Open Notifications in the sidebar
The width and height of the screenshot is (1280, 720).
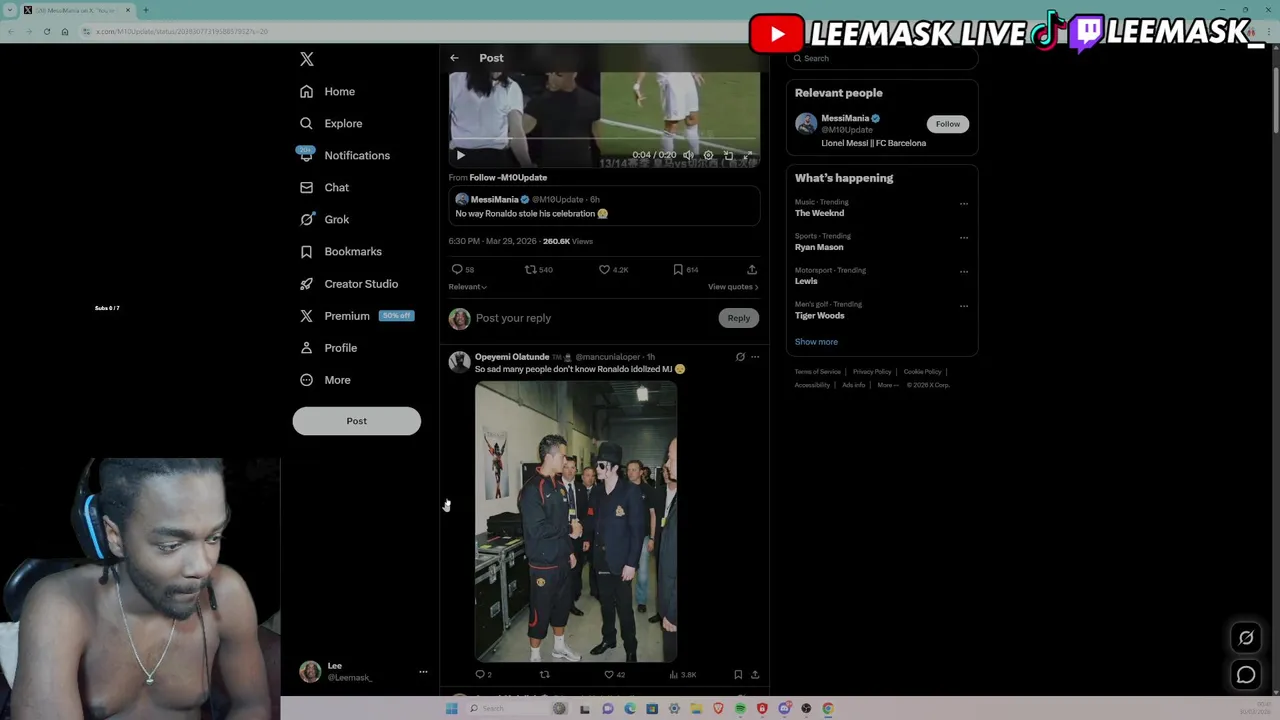[x=344, y=156]
